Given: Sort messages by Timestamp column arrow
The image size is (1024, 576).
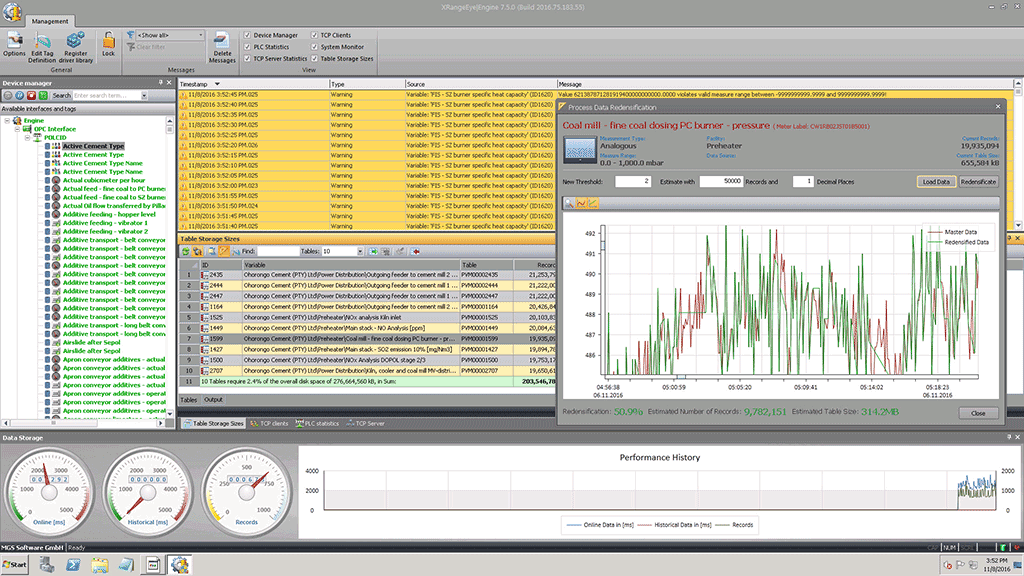Looking at the screenshot, I should [x=217, y=84].
